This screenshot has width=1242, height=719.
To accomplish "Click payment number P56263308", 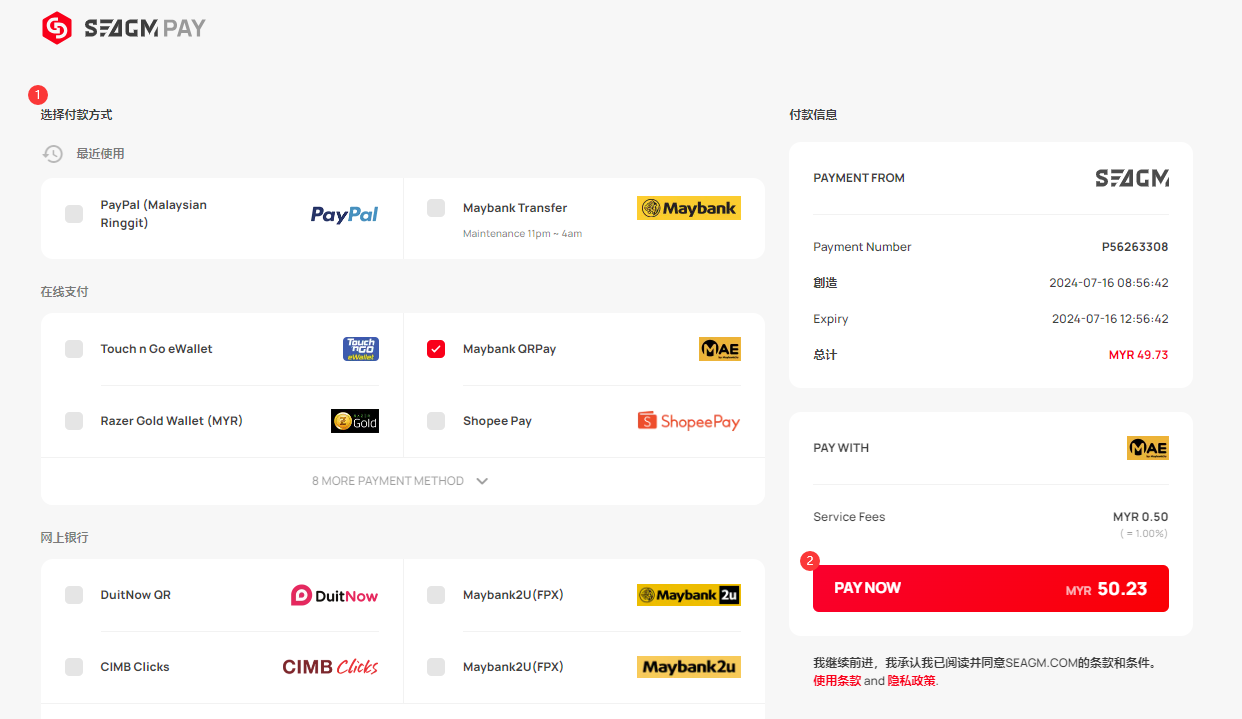I will 1135,247.
